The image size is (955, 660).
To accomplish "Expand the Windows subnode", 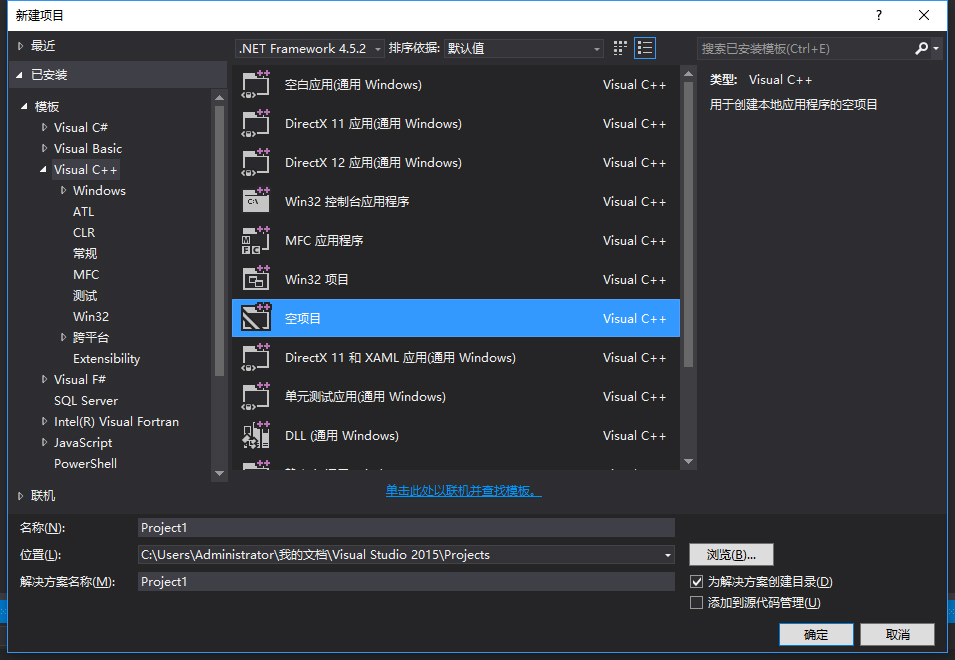I will click(63, 191).
